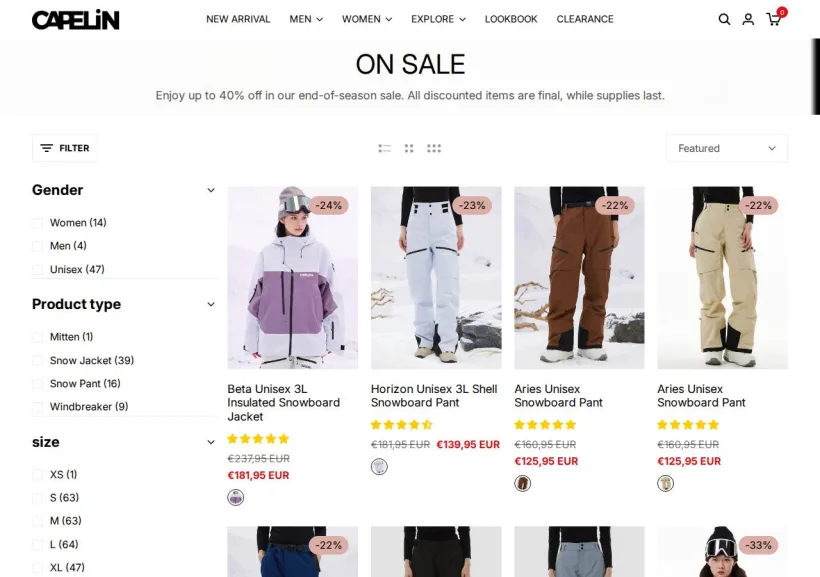Open Horizon Unisex 3L Shell Snowboard Pant link
This screenshot has width=820, height=577.
[x=434, y=396]
